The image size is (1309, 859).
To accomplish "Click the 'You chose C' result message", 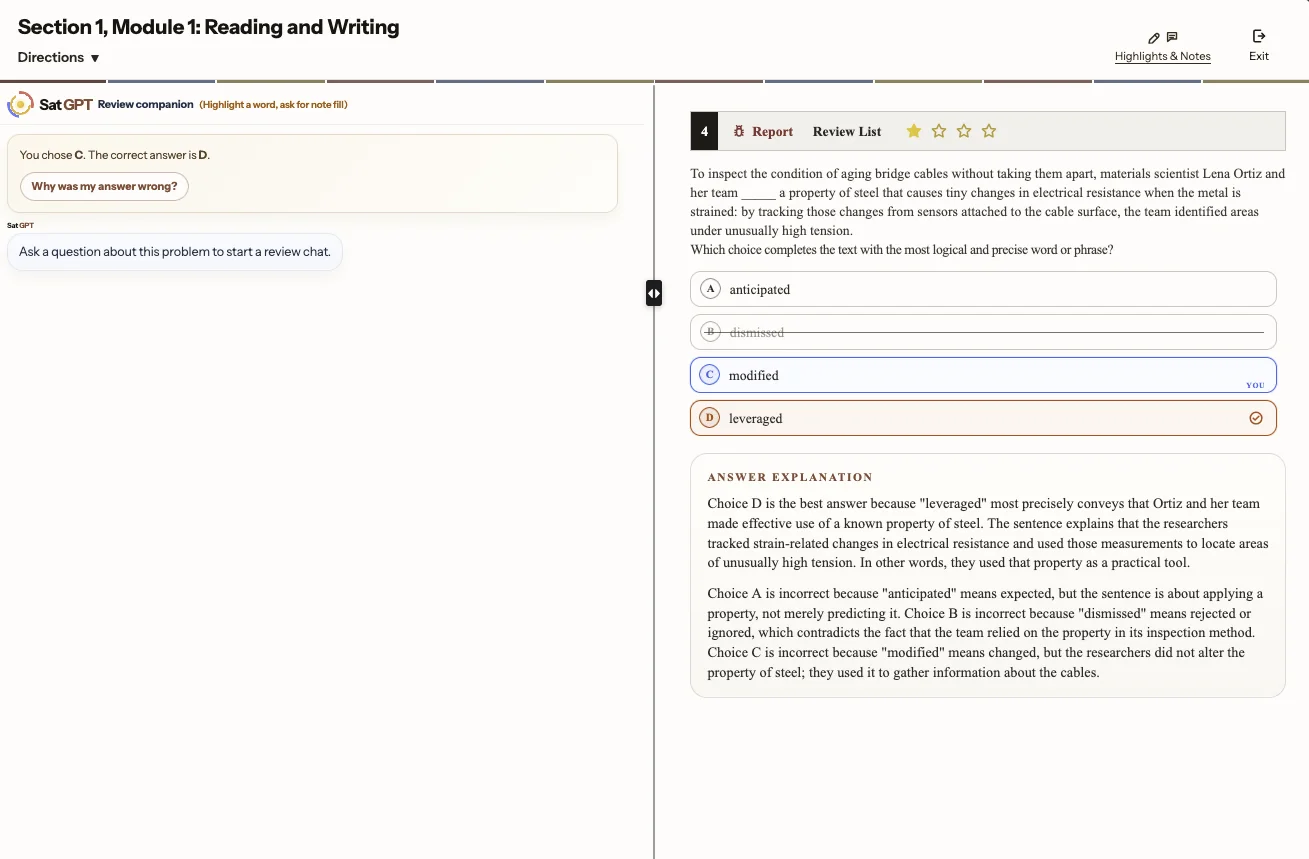I will (x=115, y=155).
